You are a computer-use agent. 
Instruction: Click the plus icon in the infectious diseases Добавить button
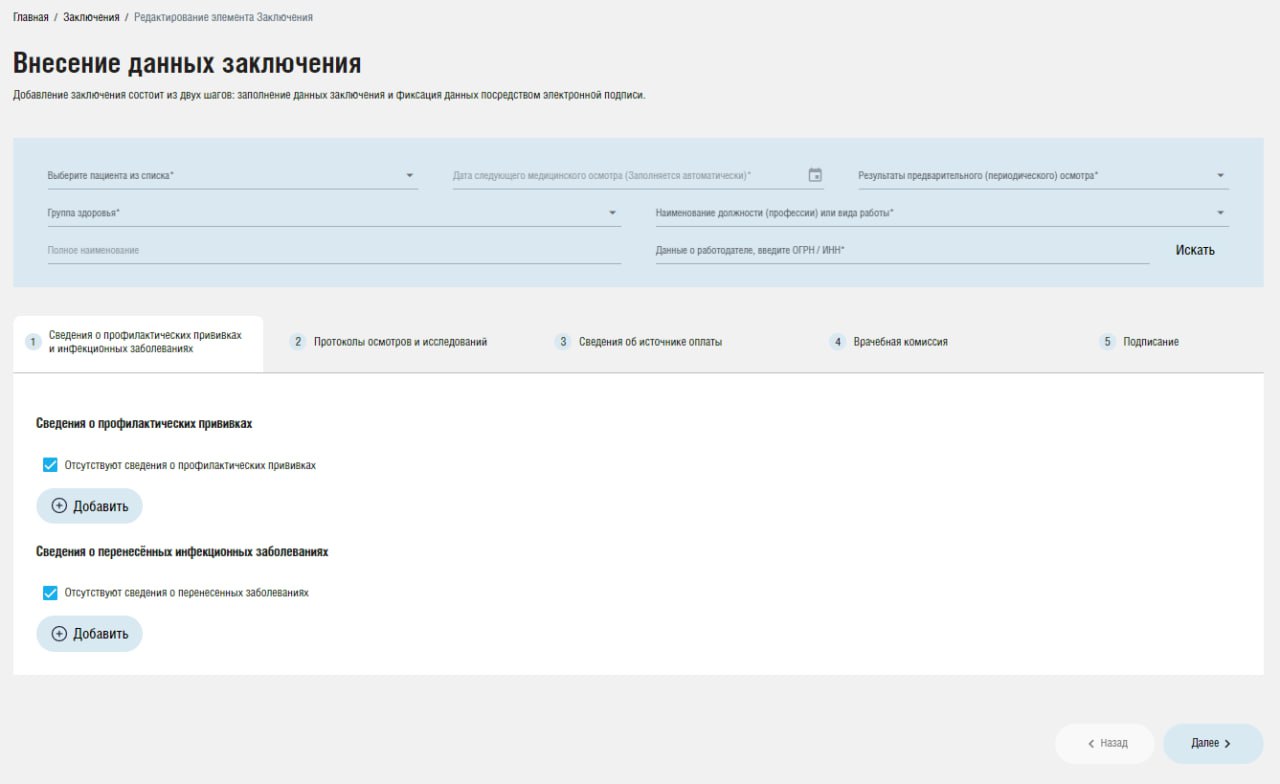pos(59,634)
